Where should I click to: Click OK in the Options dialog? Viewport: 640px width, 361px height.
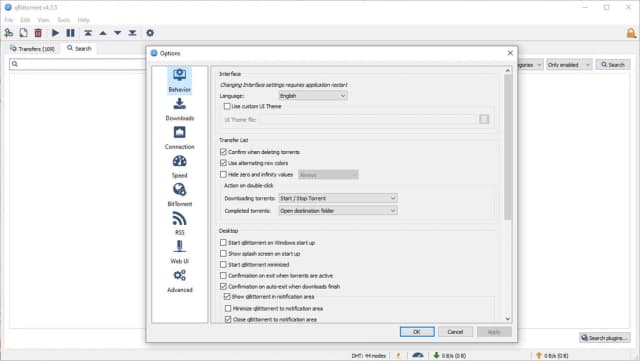pyautogui.click(x=417, y=332)
